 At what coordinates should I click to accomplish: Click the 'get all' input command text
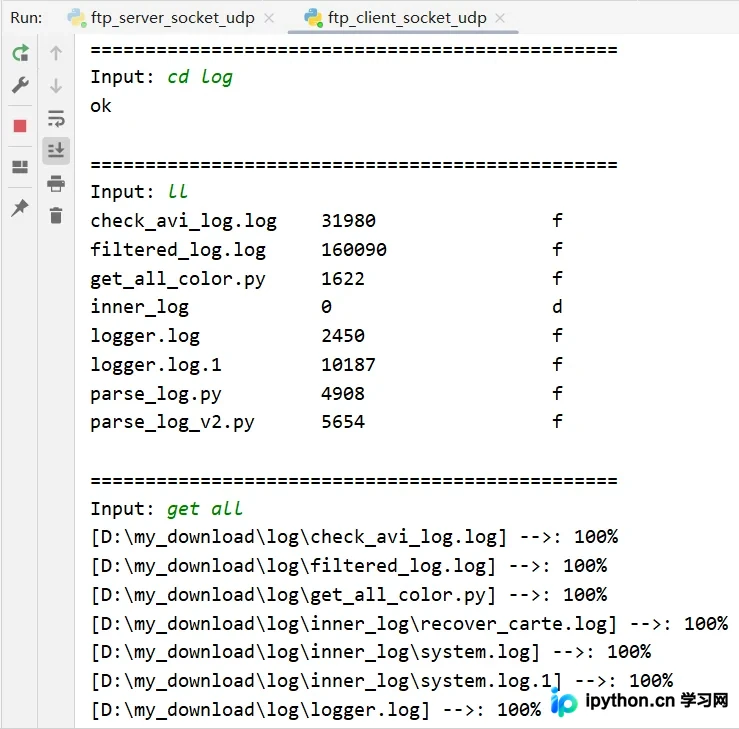tap(205, 509)
